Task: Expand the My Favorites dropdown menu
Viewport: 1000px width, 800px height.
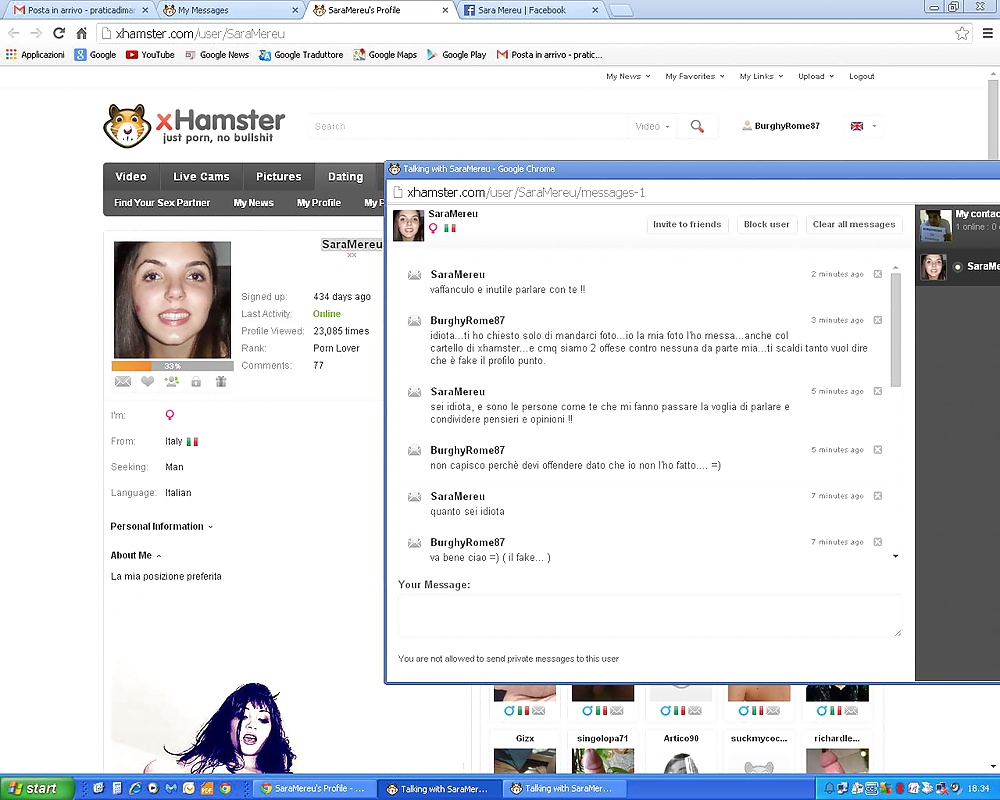Action: coord(695,76)
